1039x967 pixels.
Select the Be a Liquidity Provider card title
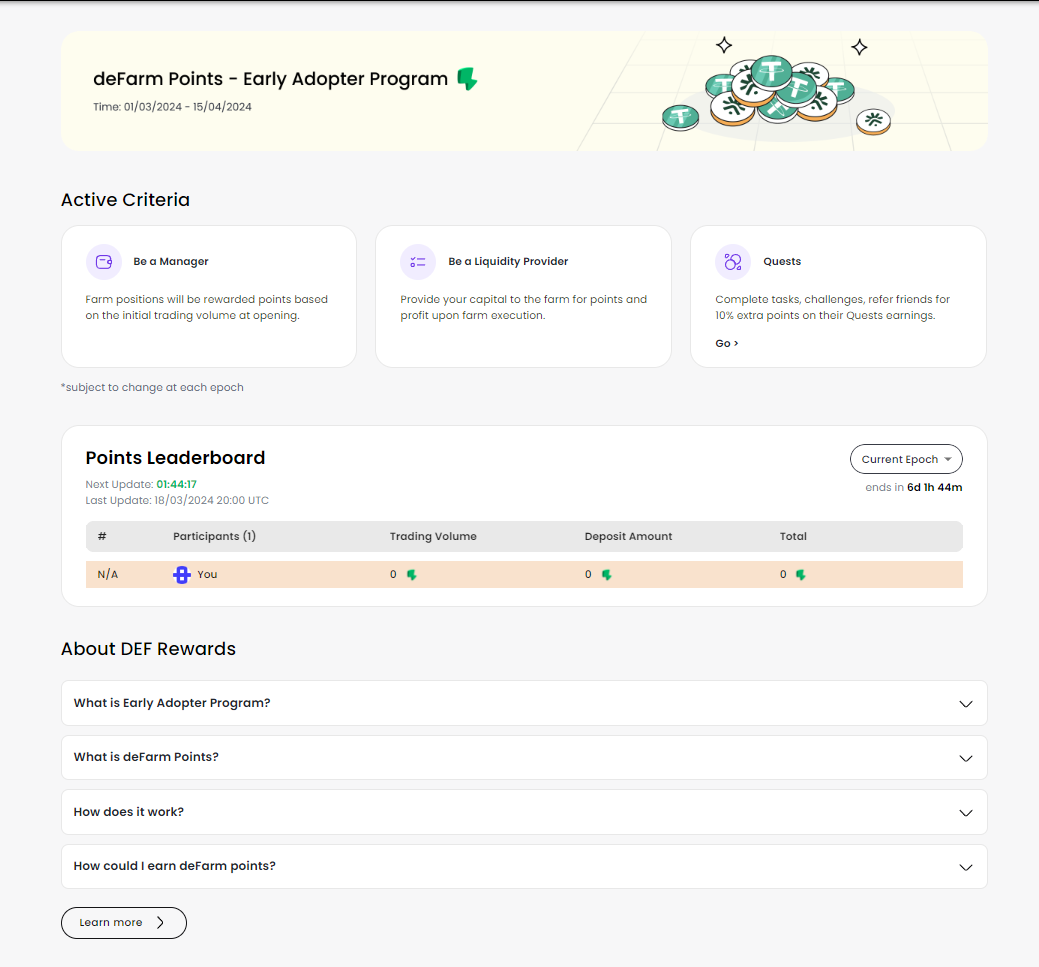pos(508,262)
